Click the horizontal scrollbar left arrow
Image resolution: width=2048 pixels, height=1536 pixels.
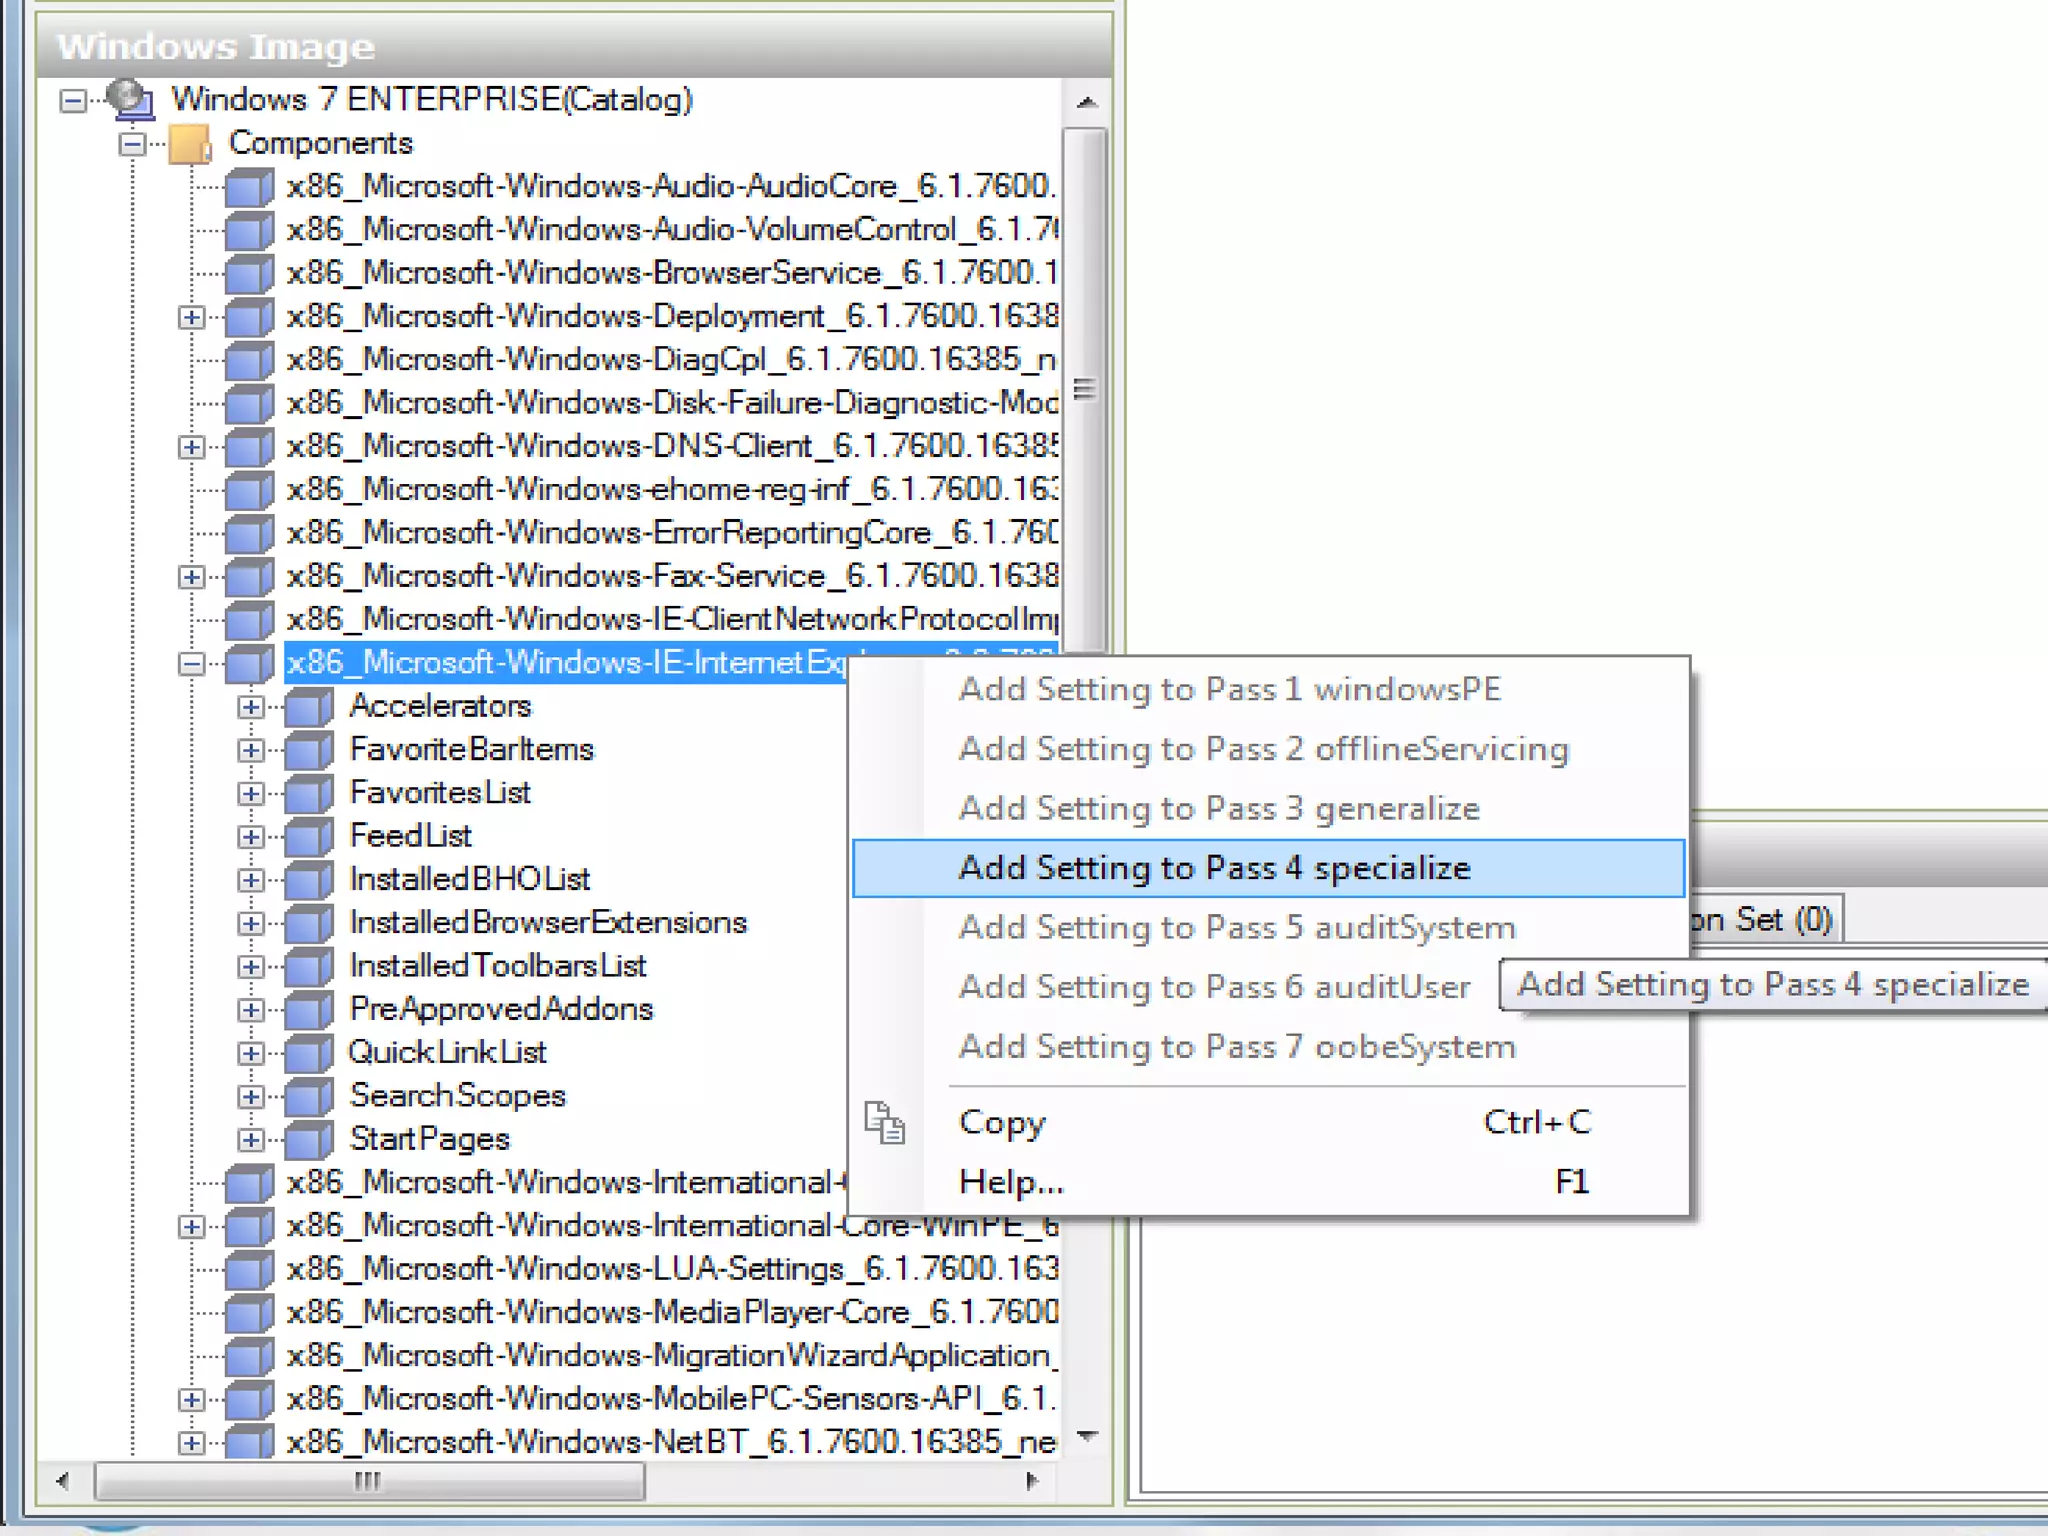pyautogui.click(x=63, y=1481)
